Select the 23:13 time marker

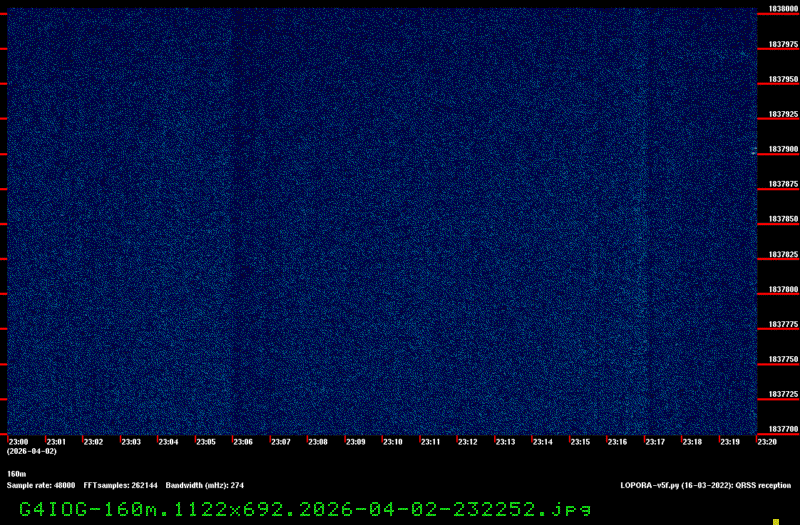[506, 442]
